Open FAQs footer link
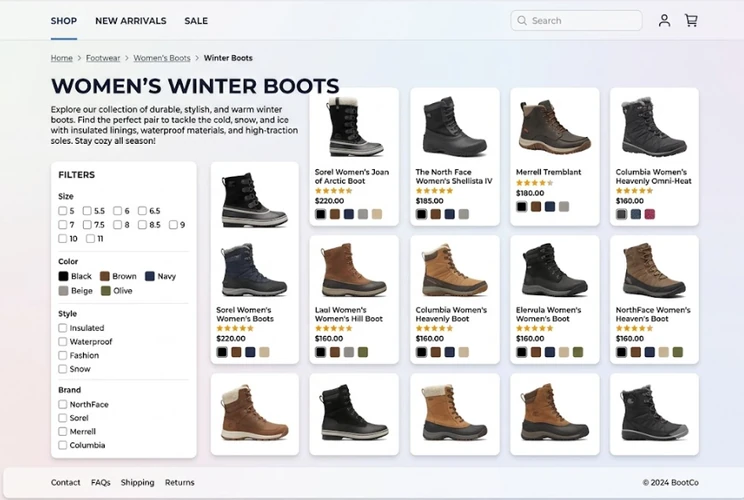 tap(101, 482)
